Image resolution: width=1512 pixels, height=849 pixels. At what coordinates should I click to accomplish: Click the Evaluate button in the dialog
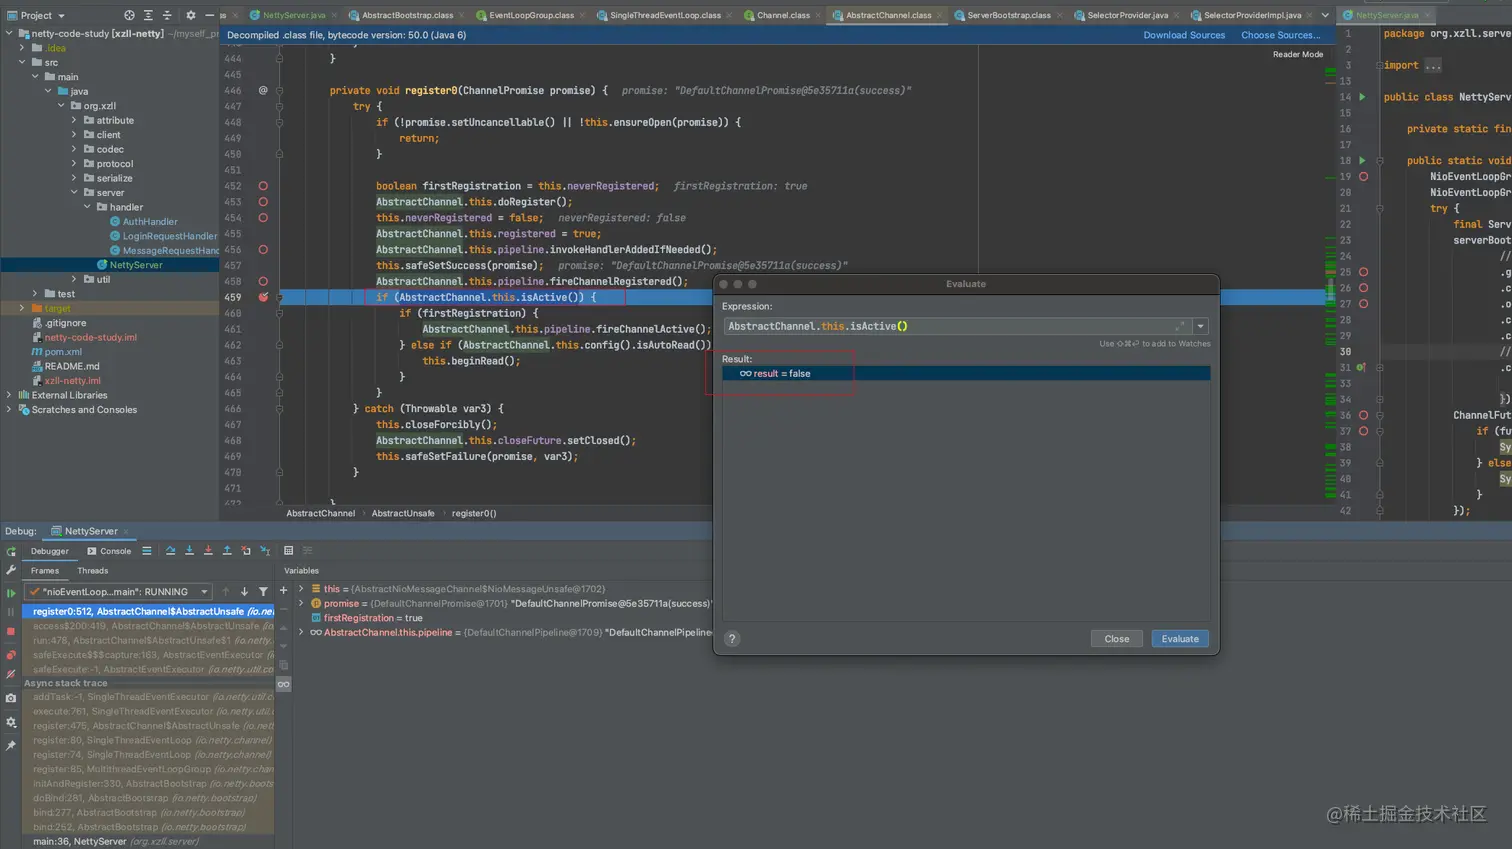pos(1180,639)
